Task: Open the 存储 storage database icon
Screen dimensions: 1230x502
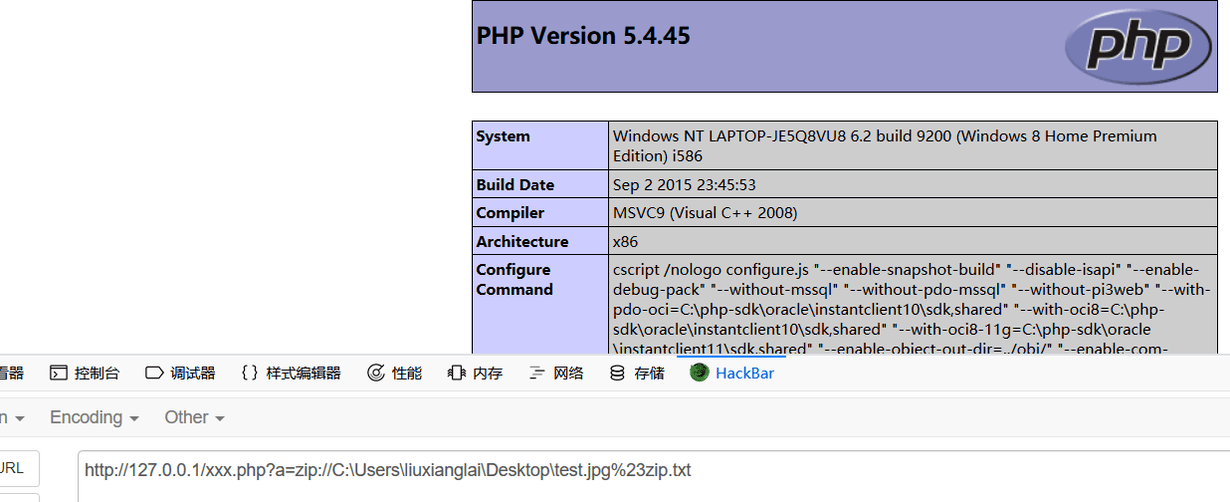Action: tap(618, 373)
